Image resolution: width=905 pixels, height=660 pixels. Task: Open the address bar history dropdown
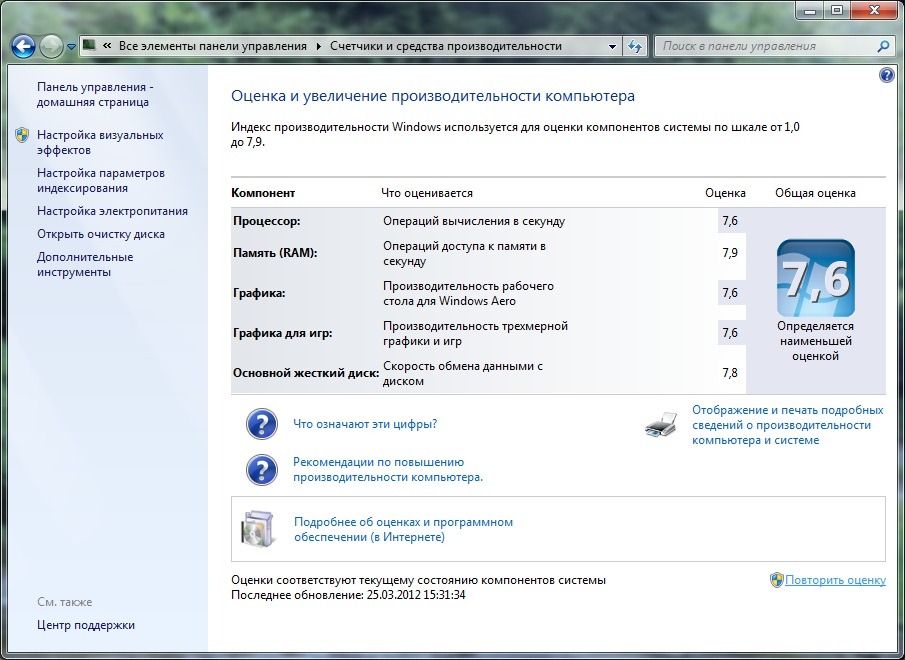coord(612,47)
